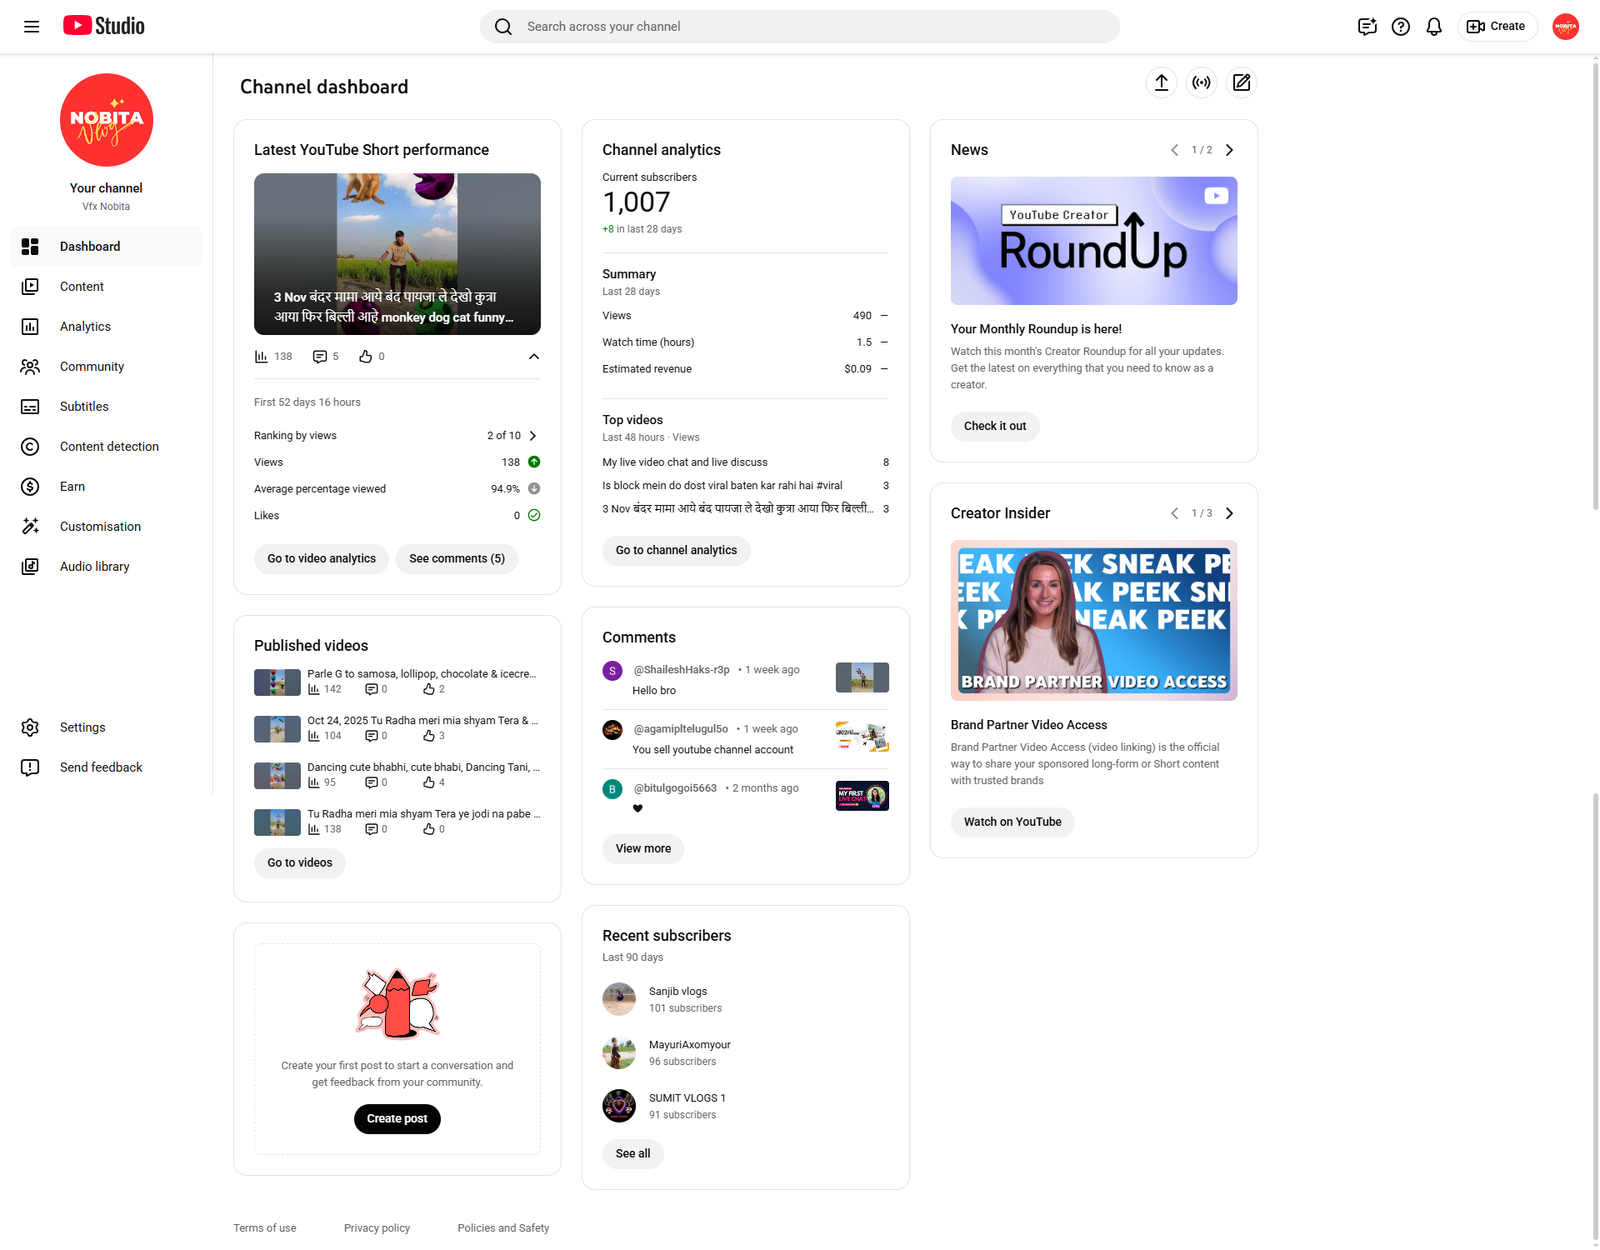Go to next Creator Insider card
This screenshot has height=1250, width=1600.
pos(1229,513)
